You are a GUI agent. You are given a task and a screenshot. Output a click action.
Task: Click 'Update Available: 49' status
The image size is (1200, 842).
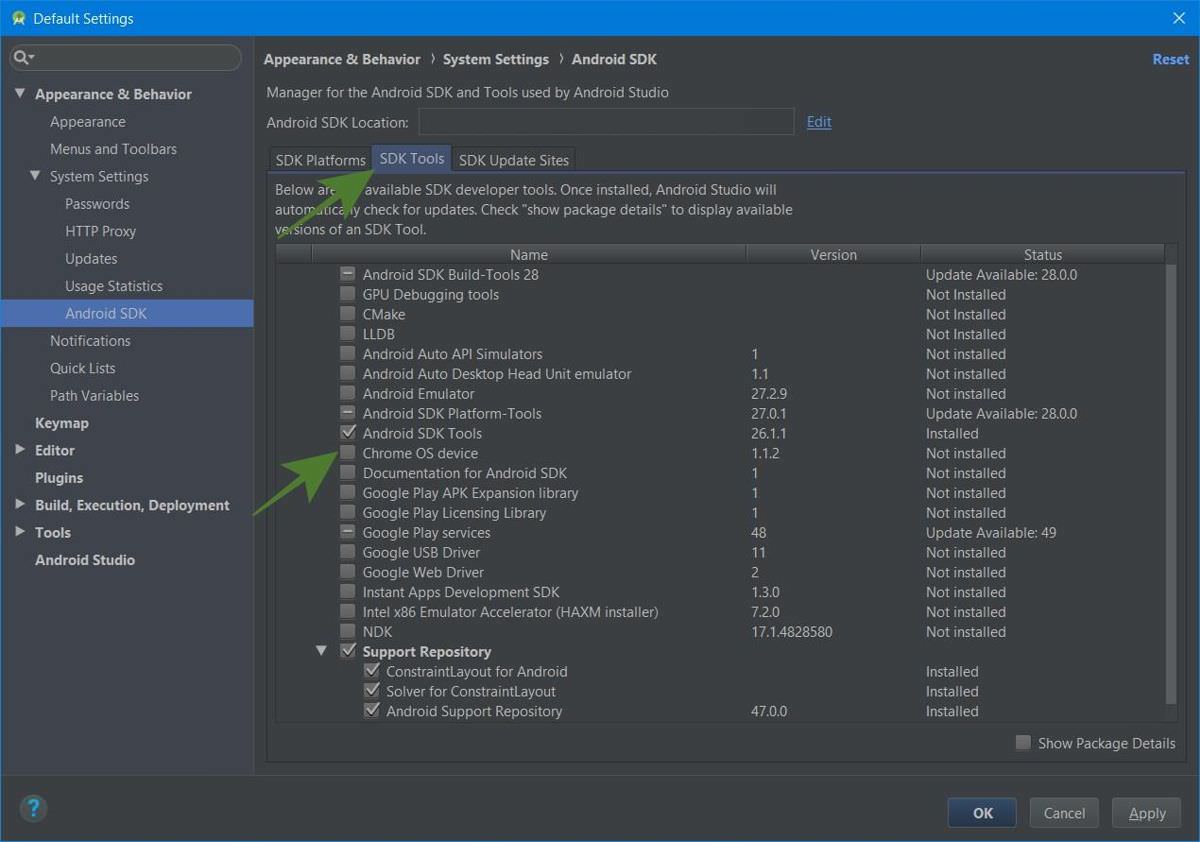(991, 532)
